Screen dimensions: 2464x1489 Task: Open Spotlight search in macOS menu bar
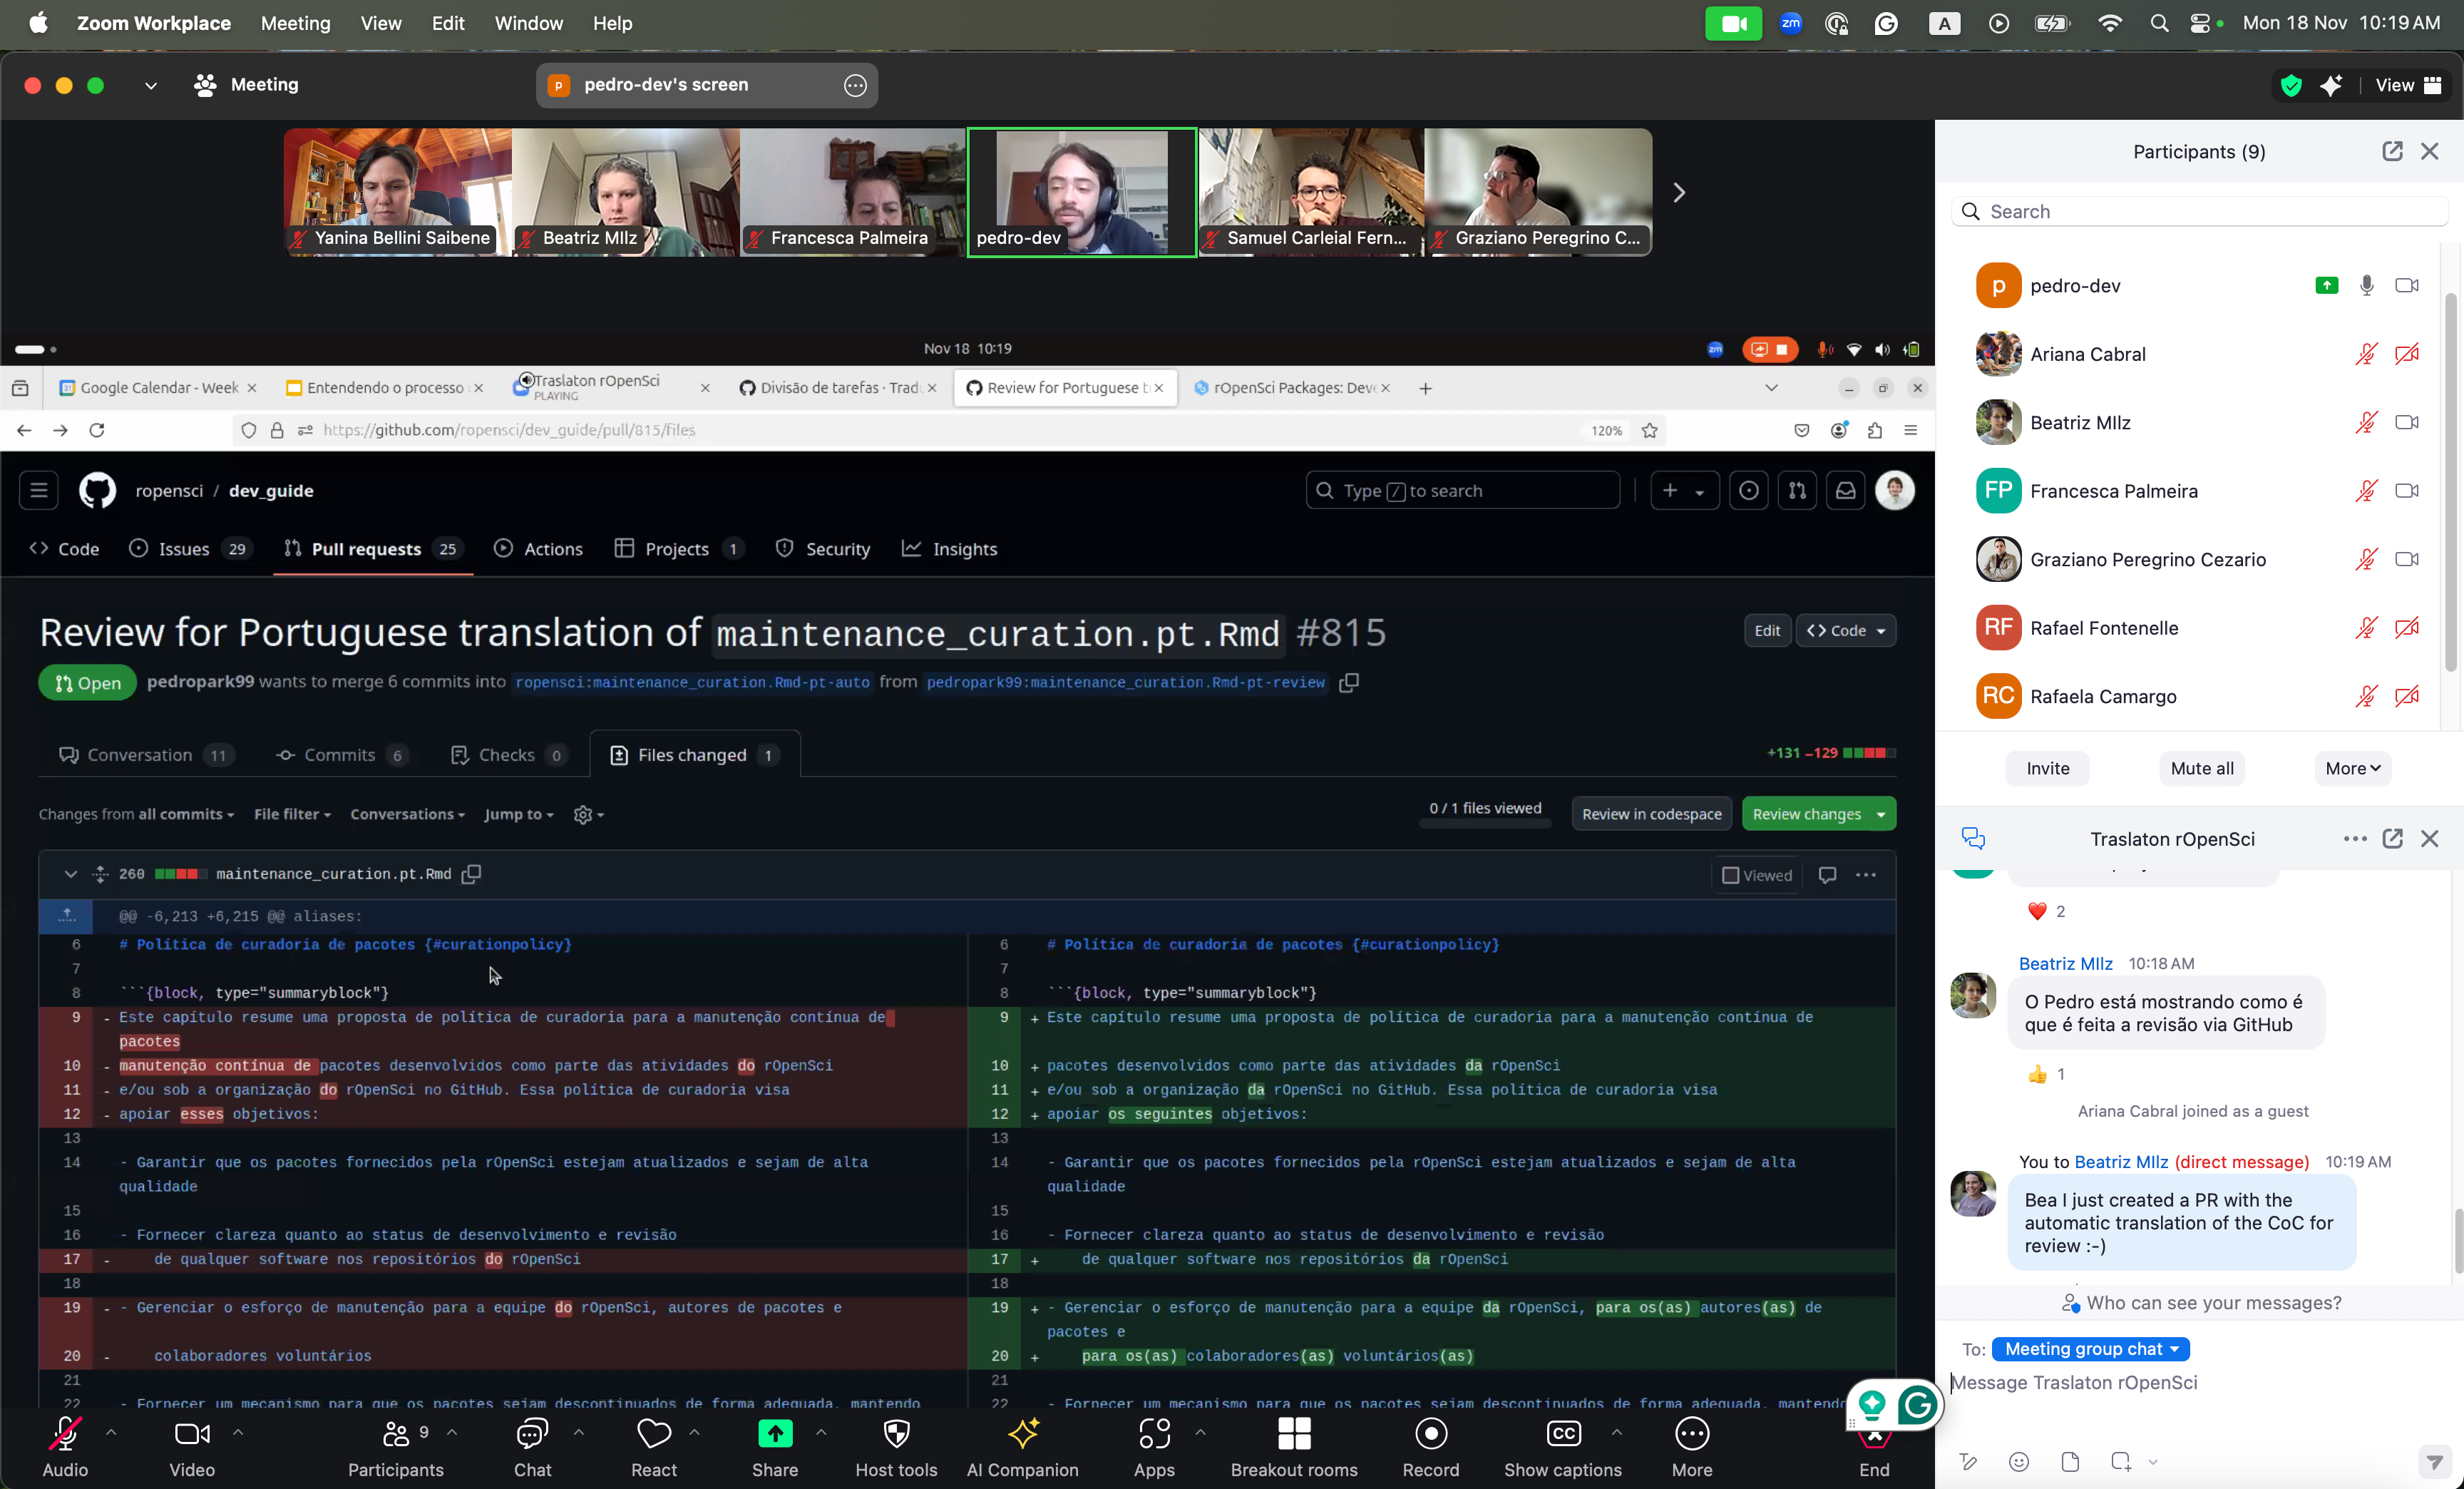pyautogui.click(x=2159, y=23)
